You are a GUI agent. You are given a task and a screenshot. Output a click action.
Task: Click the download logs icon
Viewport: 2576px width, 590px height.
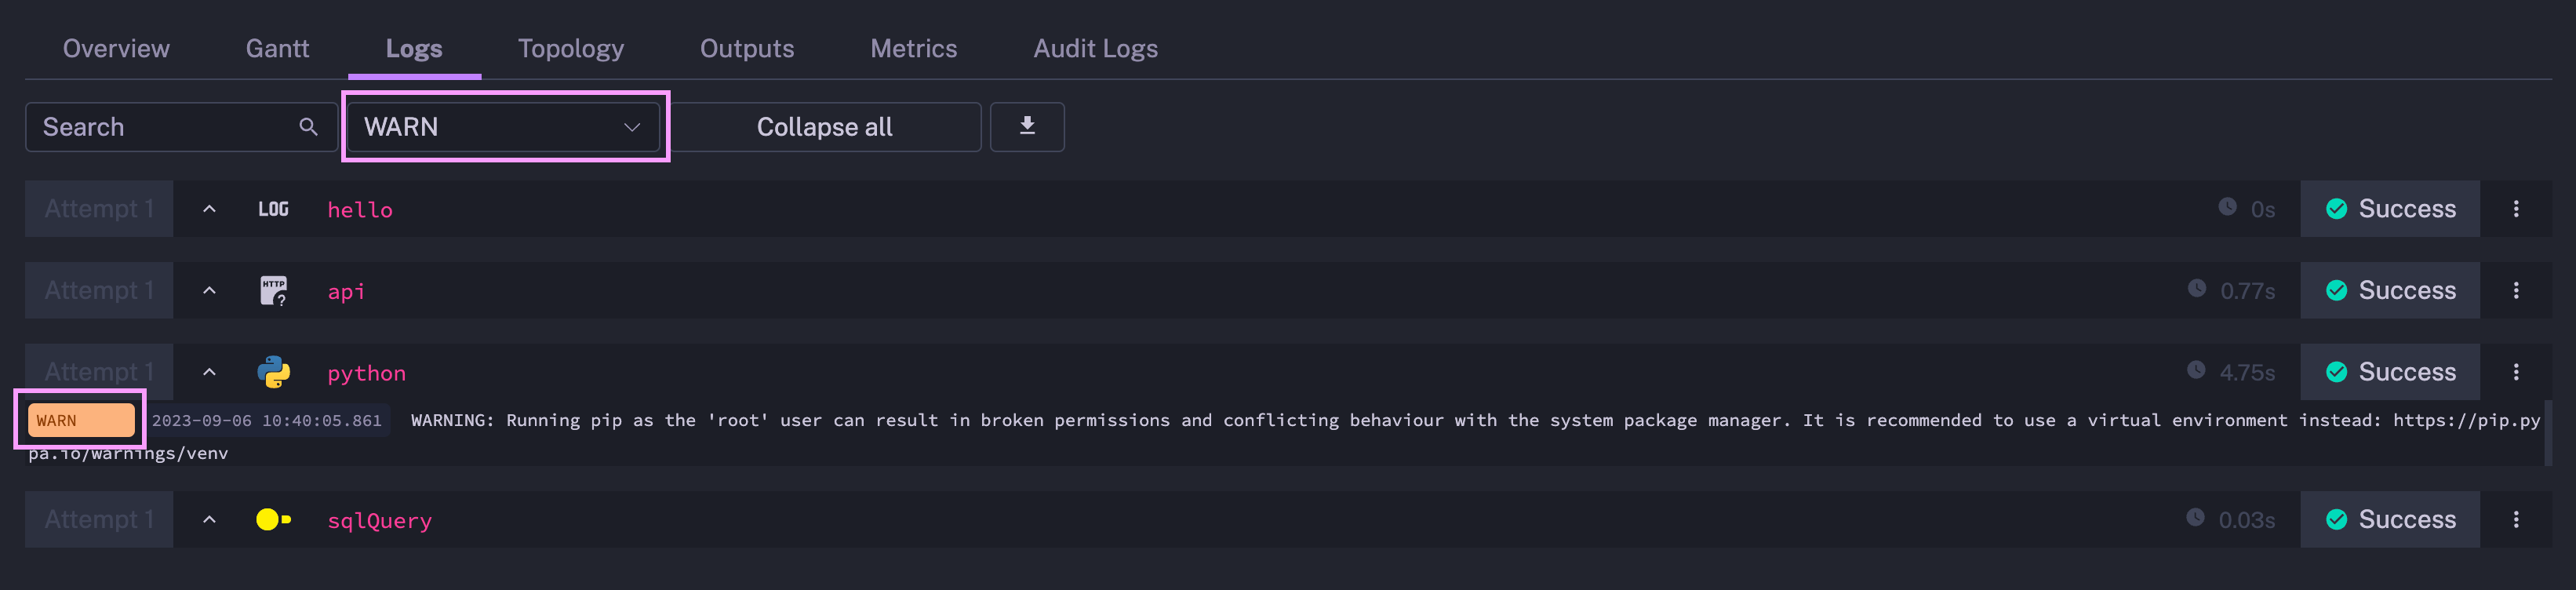[x=1027, y=126]
